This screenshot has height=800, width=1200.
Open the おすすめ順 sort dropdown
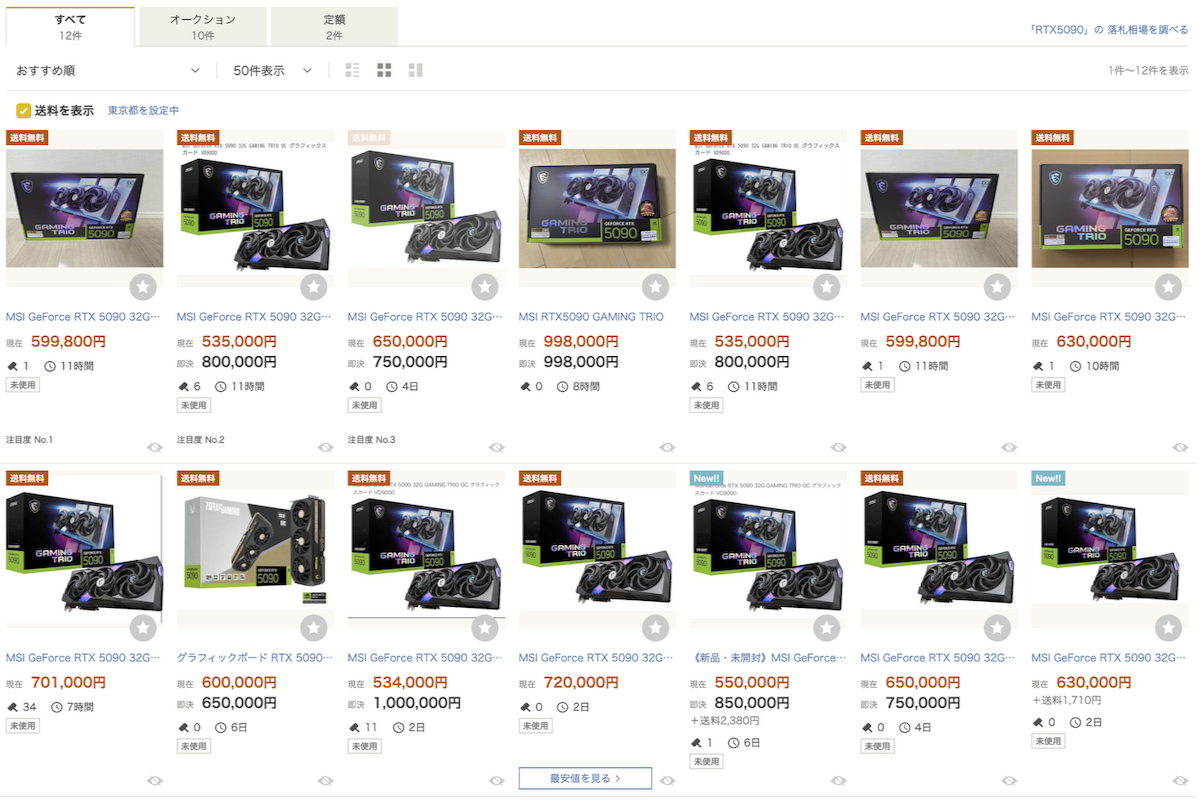[x=108, y=70]
